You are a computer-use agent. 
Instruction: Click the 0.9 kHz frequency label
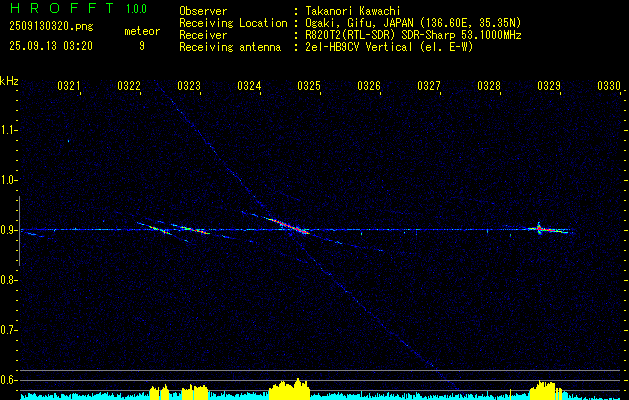[8, 230]
